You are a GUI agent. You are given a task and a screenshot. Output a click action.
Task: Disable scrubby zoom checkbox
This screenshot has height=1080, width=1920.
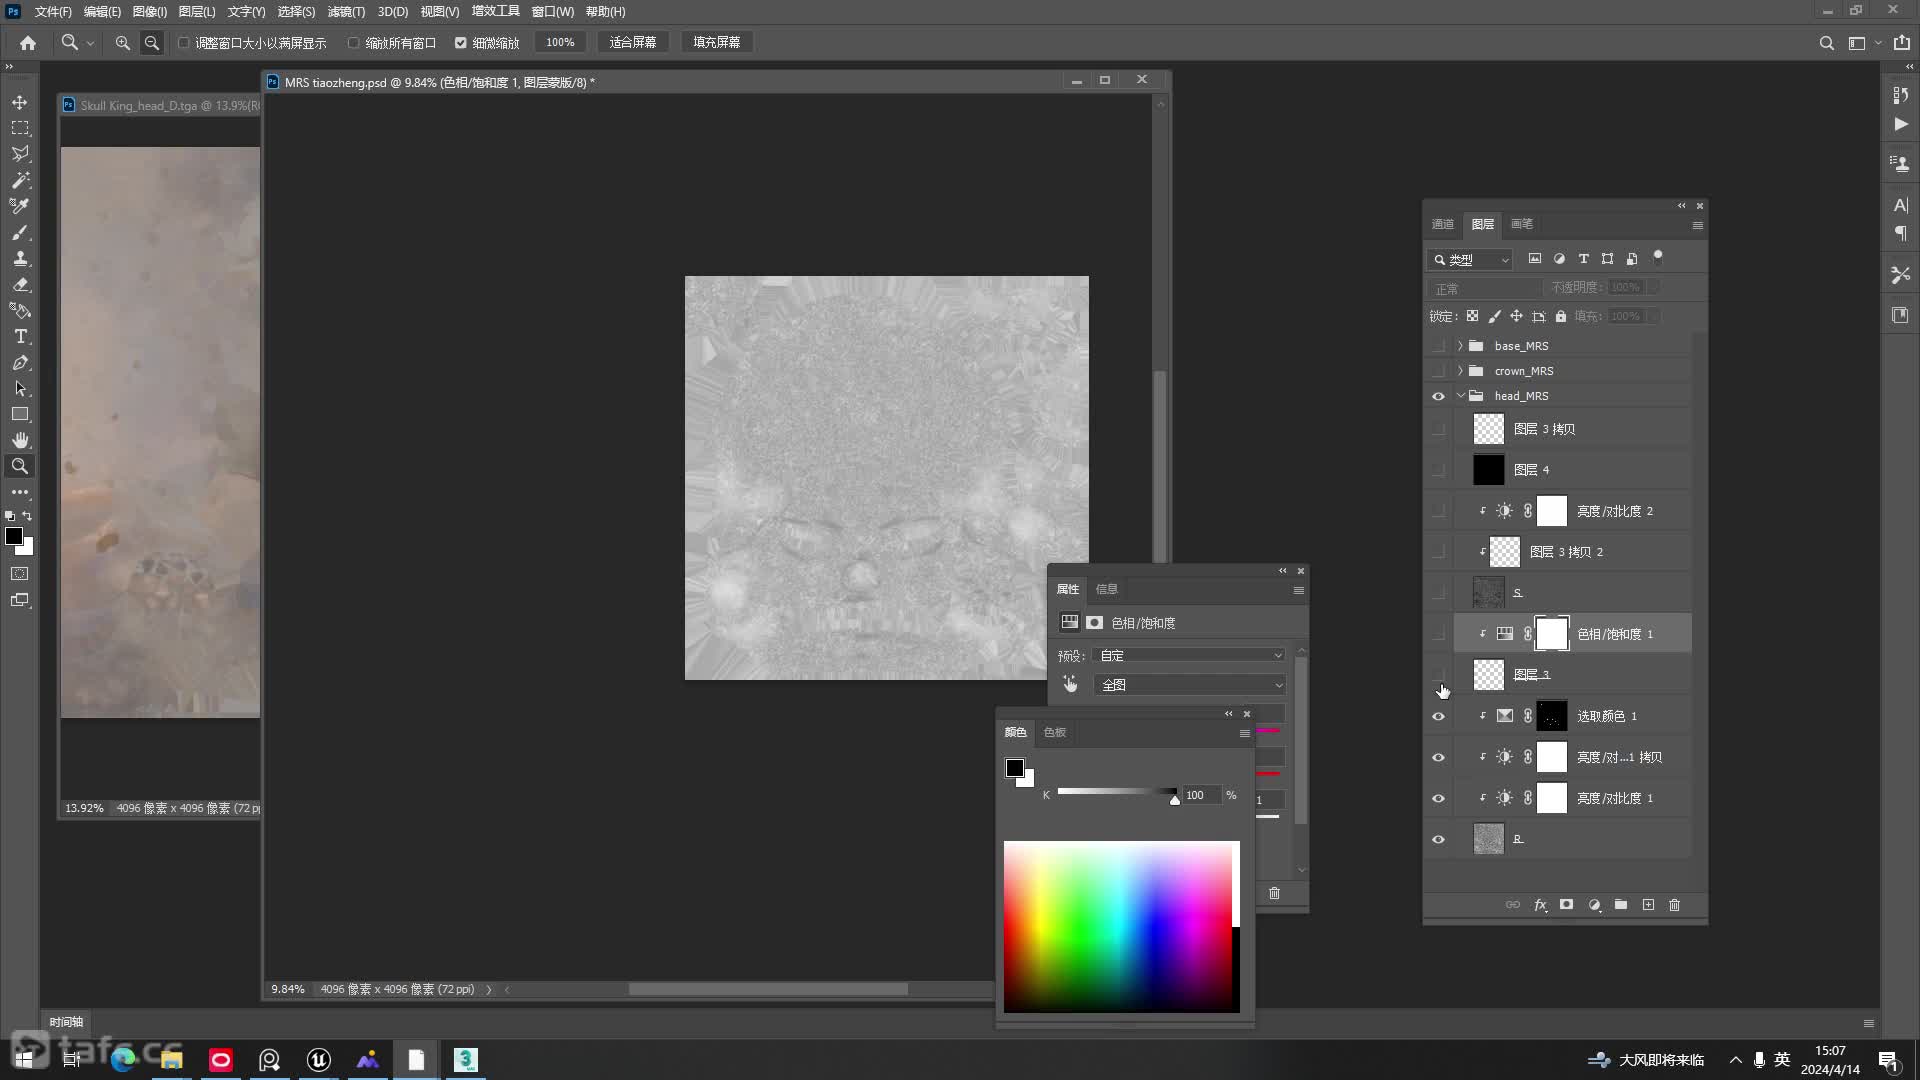(461, 43)
